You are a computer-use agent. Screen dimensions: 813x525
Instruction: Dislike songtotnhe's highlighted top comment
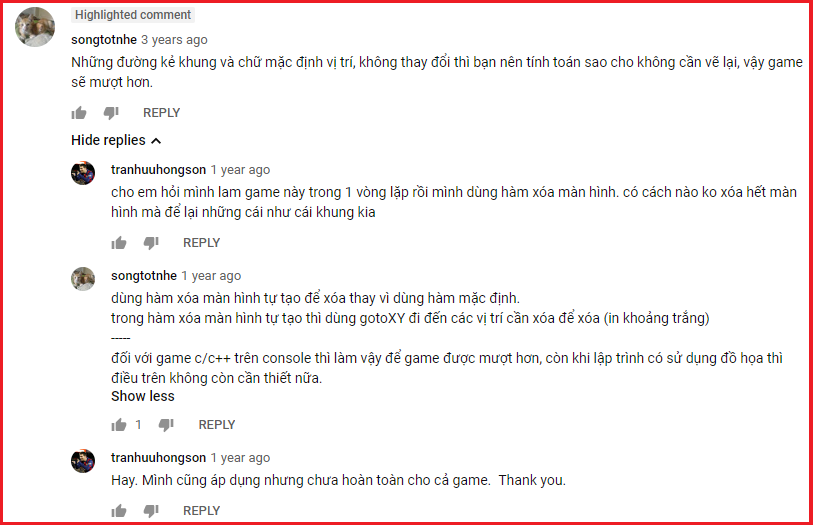[111, 112]
